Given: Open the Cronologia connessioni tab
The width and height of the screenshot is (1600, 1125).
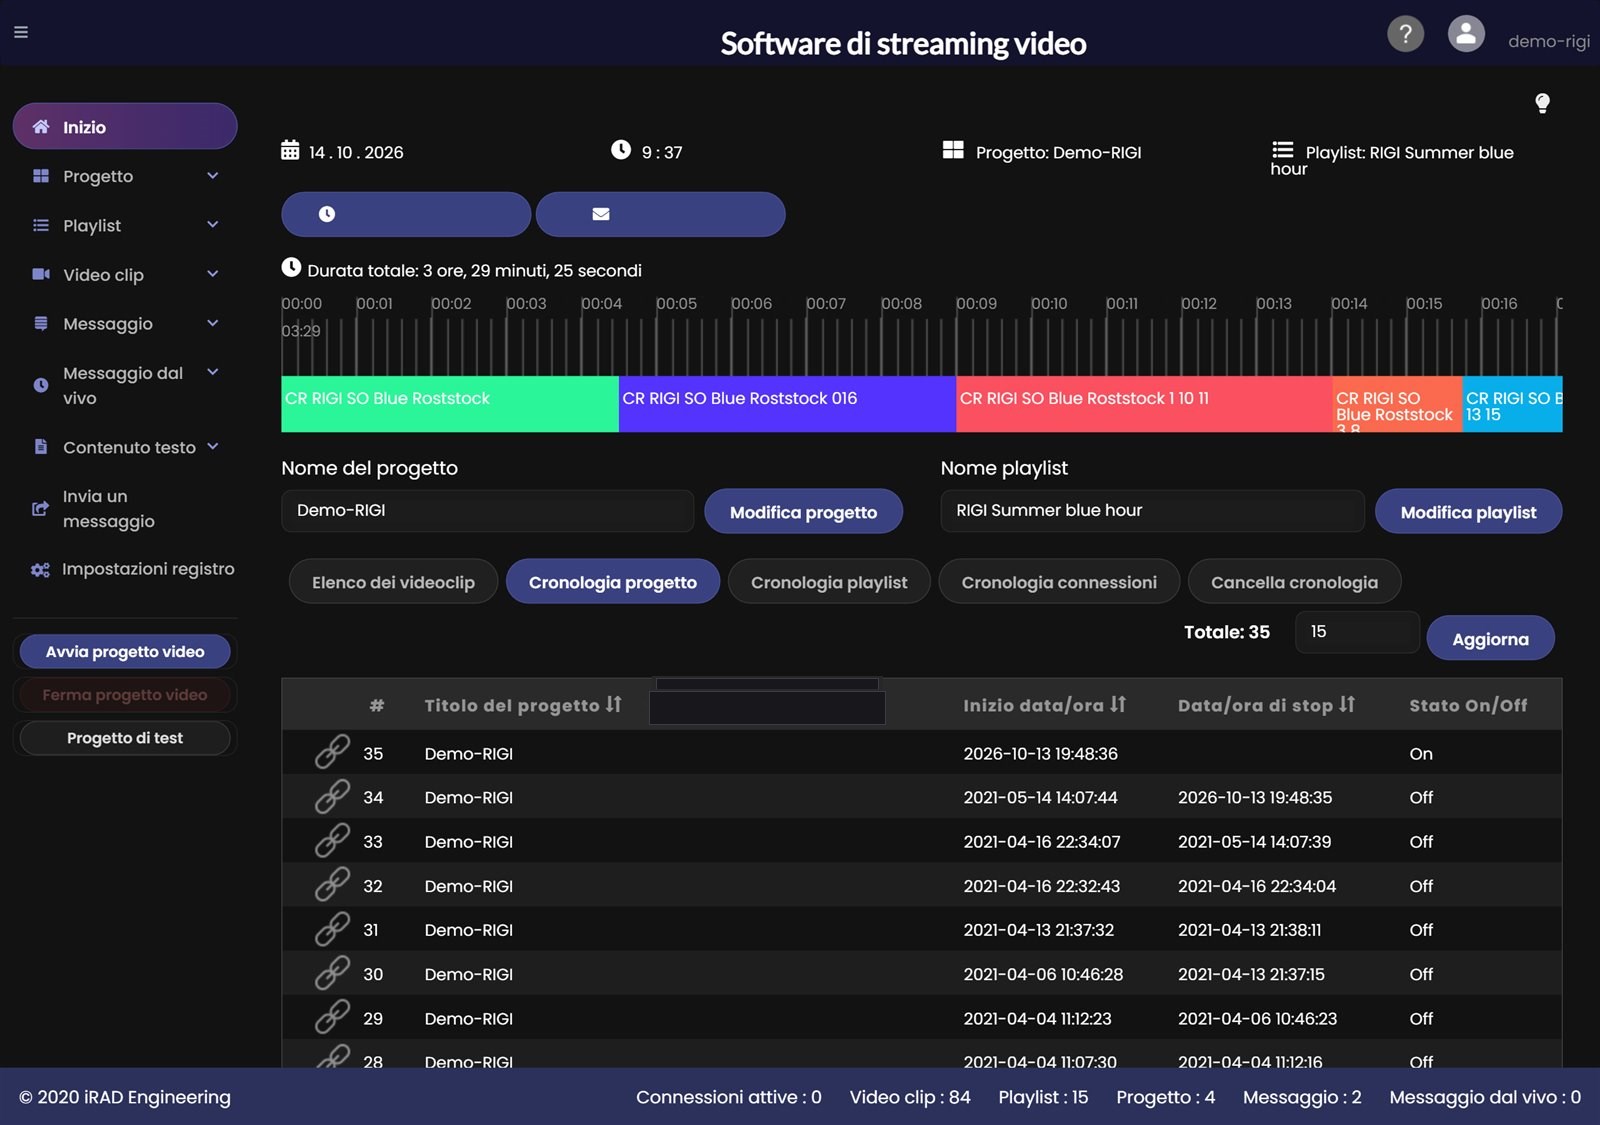Looking at the screenshot, I should (1059, 581).
